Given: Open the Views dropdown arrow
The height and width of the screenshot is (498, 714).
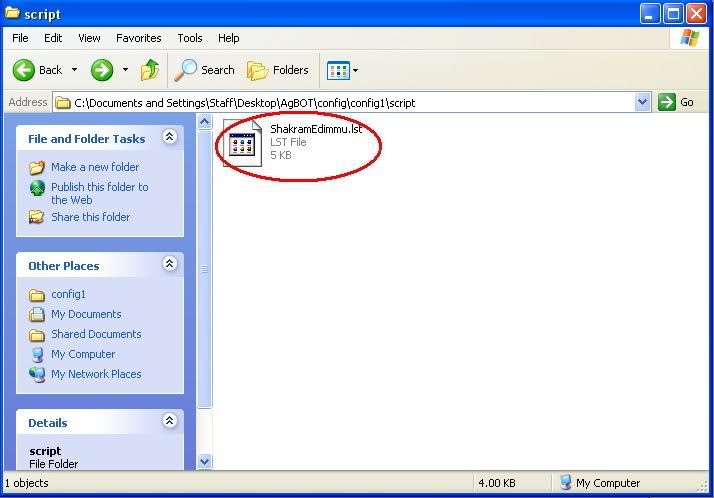Looking at the screenshot, I should coord(356,70).
